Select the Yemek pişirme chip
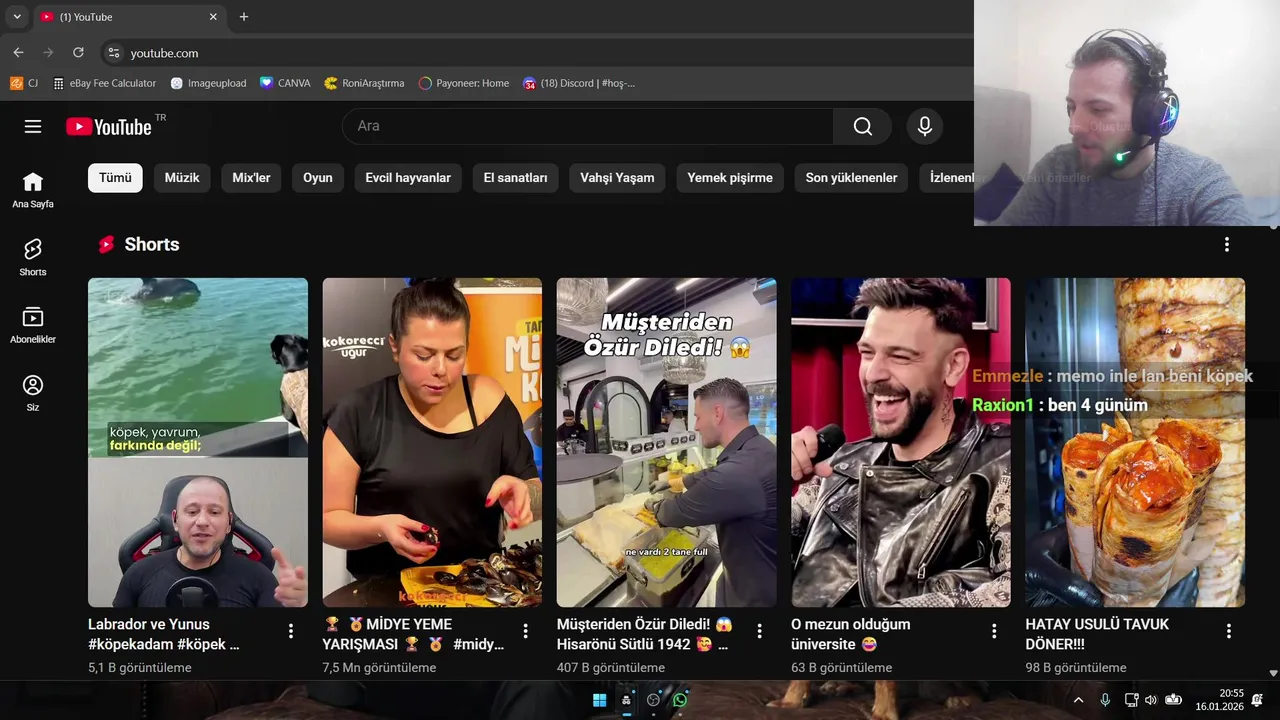 730,178
